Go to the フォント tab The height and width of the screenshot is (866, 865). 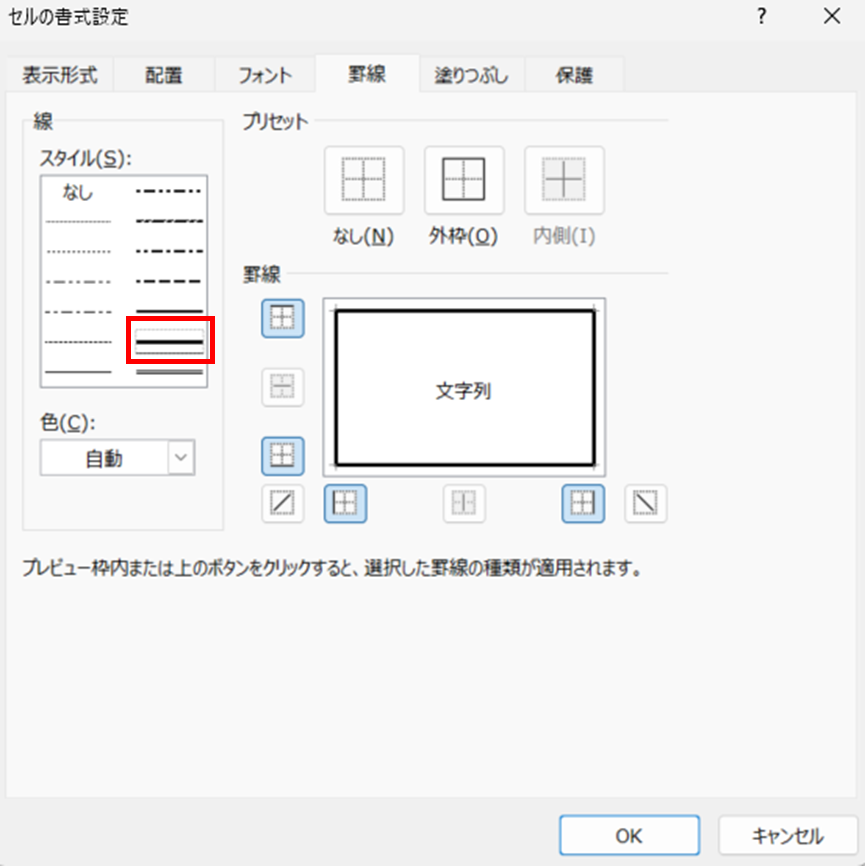pos(265,75)
